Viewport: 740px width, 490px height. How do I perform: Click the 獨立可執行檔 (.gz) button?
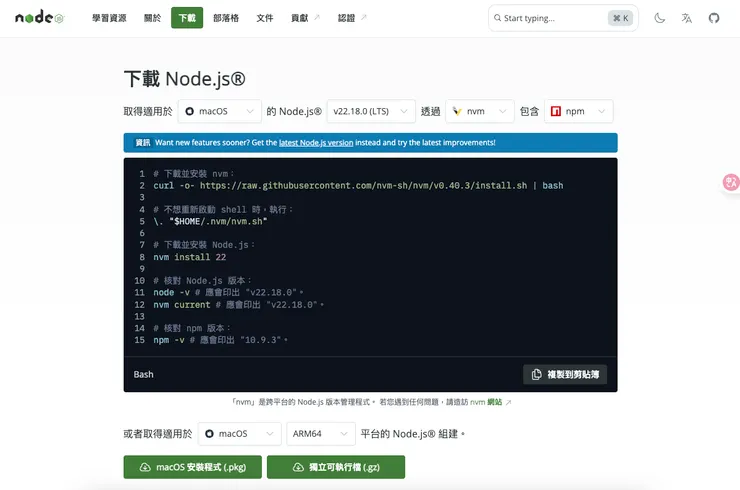(x=336, y=467)
